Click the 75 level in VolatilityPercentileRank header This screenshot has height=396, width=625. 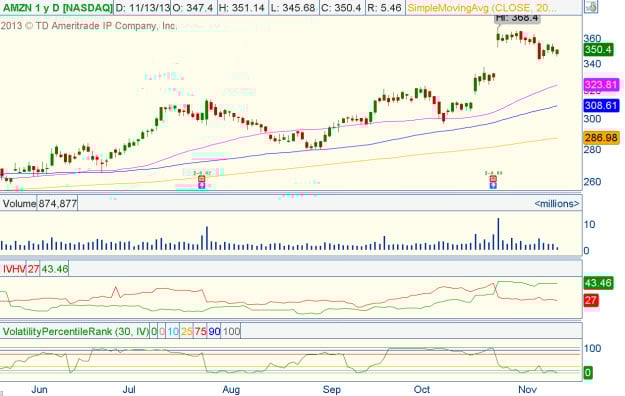pyautogui.click(x=200, y=331)
